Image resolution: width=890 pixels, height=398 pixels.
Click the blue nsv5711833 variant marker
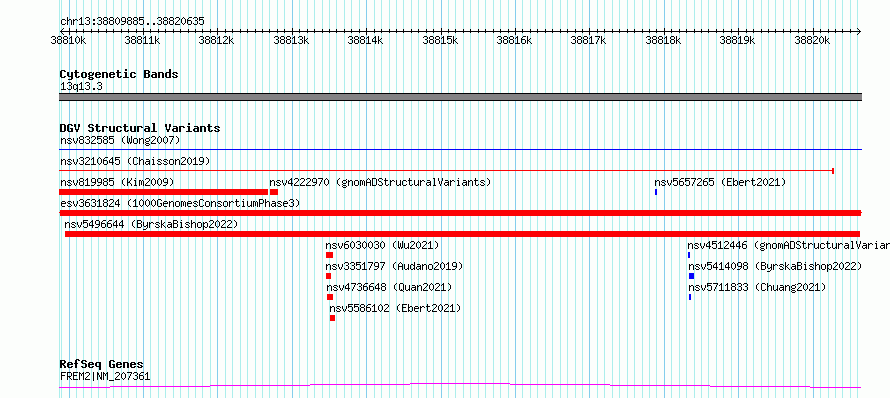point(690,297)
